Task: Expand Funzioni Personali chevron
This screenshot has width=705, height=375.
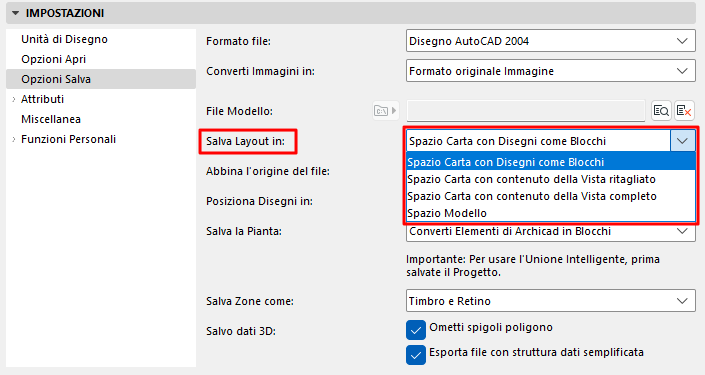Action: pyautogui.click(x=13, y=139)
